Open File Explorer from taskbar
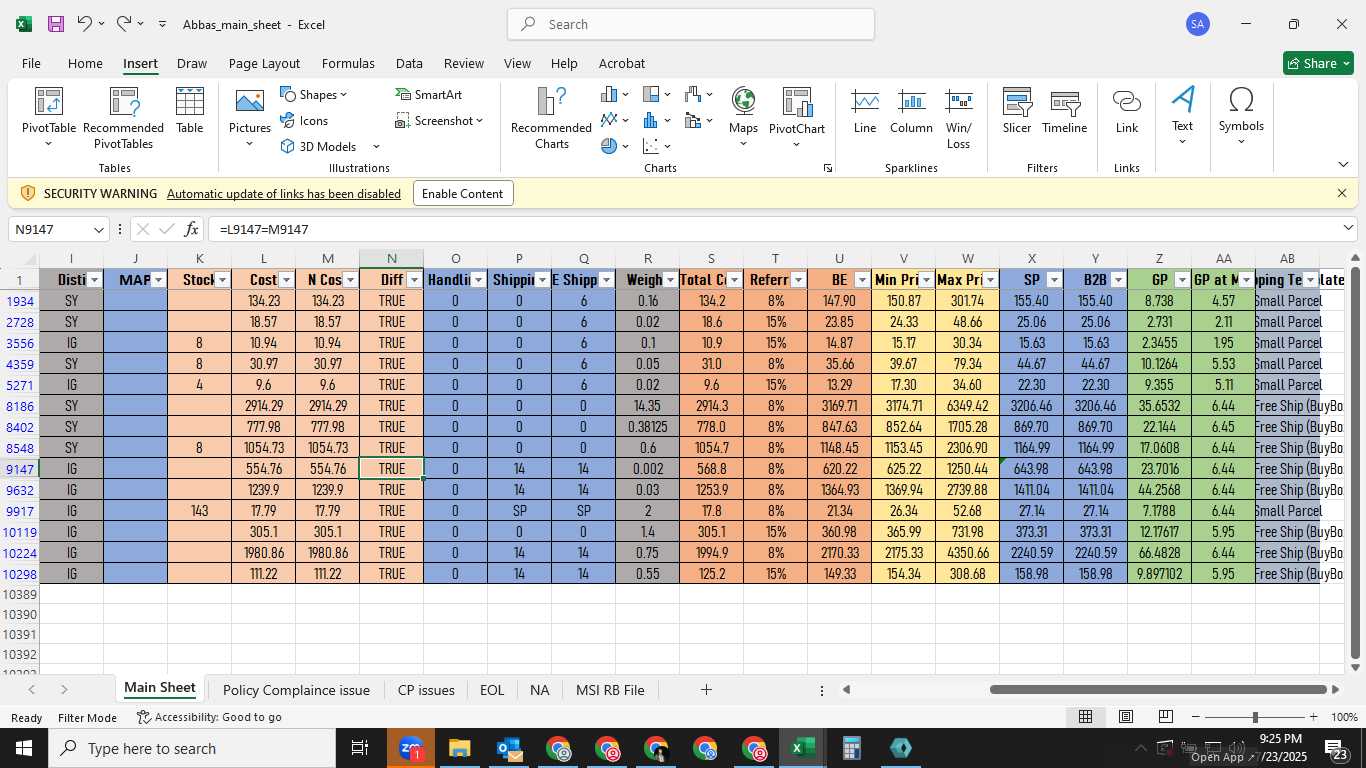 (x=459, y=748)
